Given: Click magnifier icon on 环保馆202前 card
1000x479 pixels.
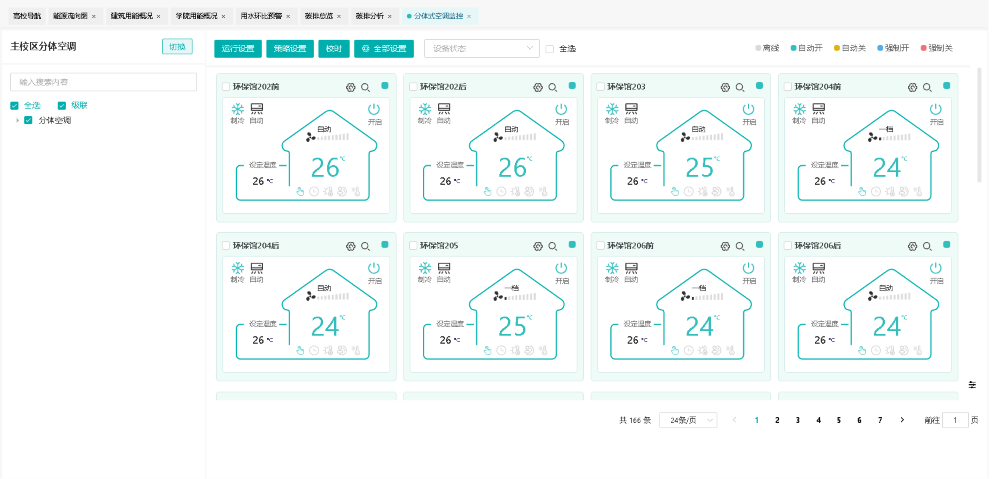Looking at the screenshot, I should (x=365, y=87).
